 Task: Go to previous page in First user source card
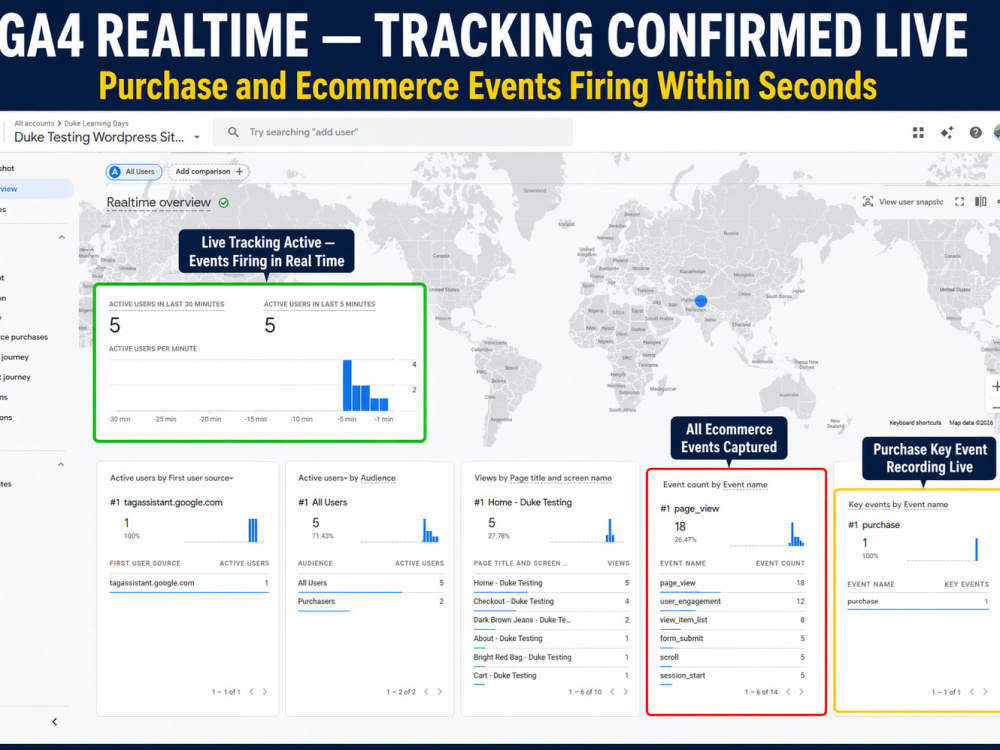point(251,691)
